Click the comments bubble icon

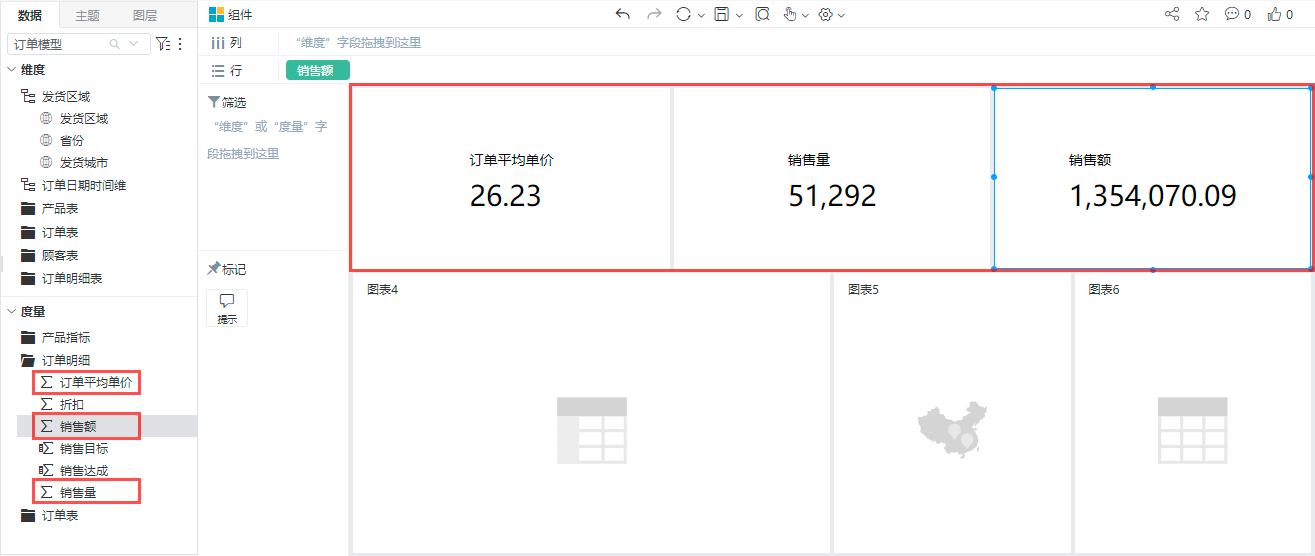pos(1232,14)
